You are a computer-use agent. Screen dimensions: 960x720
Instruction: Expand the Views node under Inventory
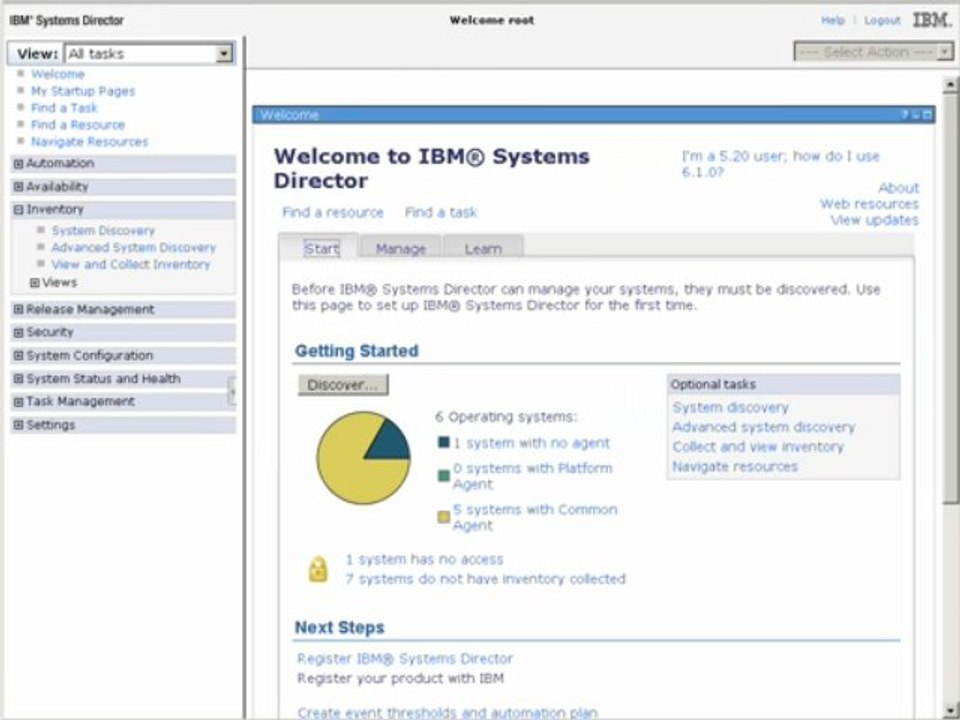[x=35, y=283]
